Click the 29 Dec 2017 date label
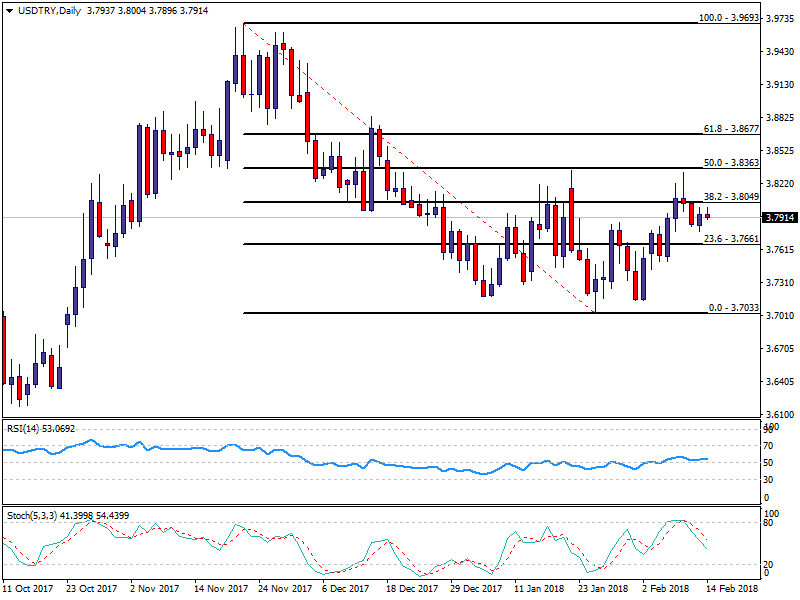Viewport: 800px width, 600px height. 477,590
